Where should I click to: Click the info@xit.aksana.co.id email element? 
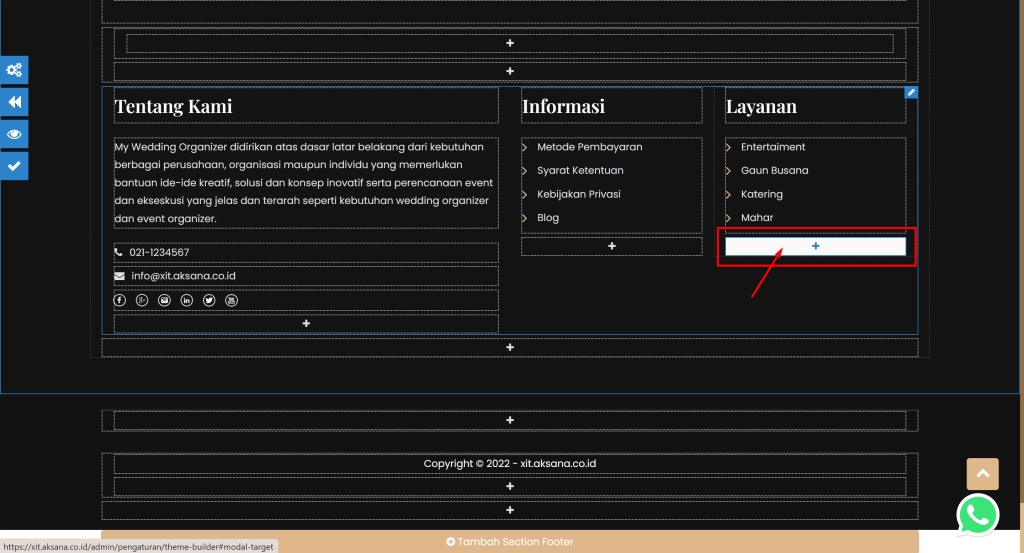click(x=183, y=276)
